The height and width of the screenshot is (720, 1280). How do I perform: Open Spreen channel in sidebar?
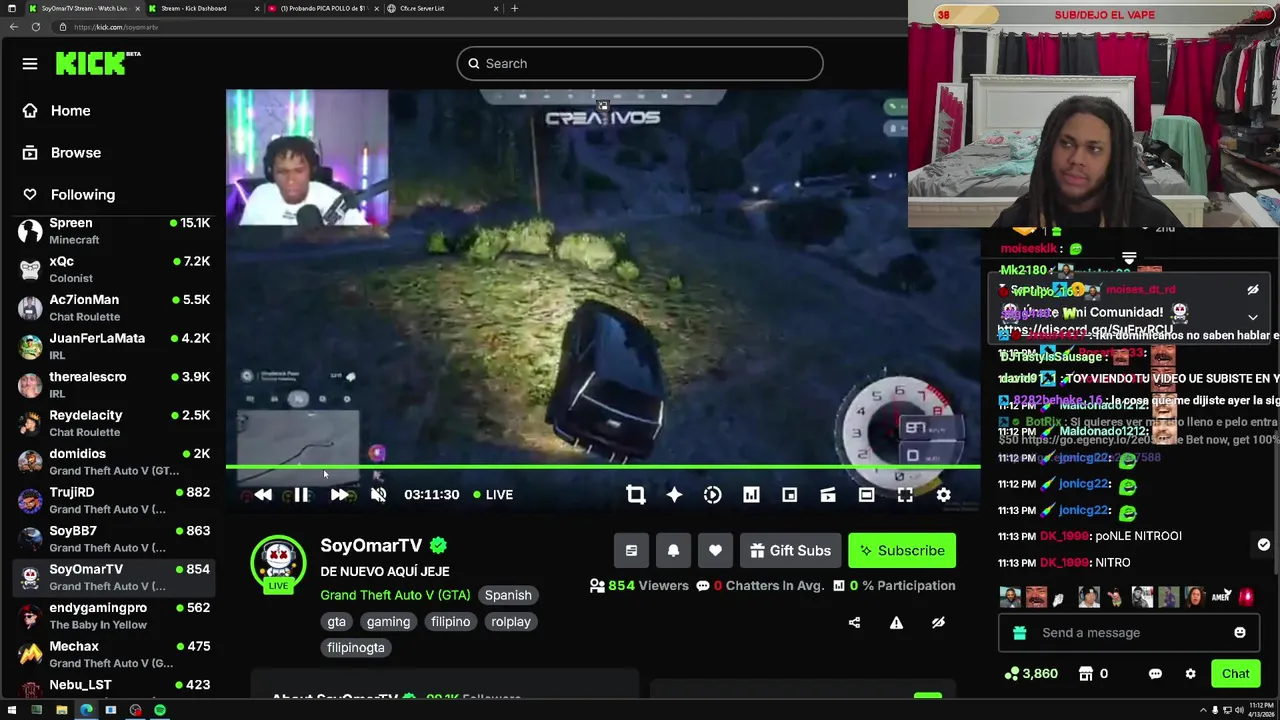coord(113,231)
